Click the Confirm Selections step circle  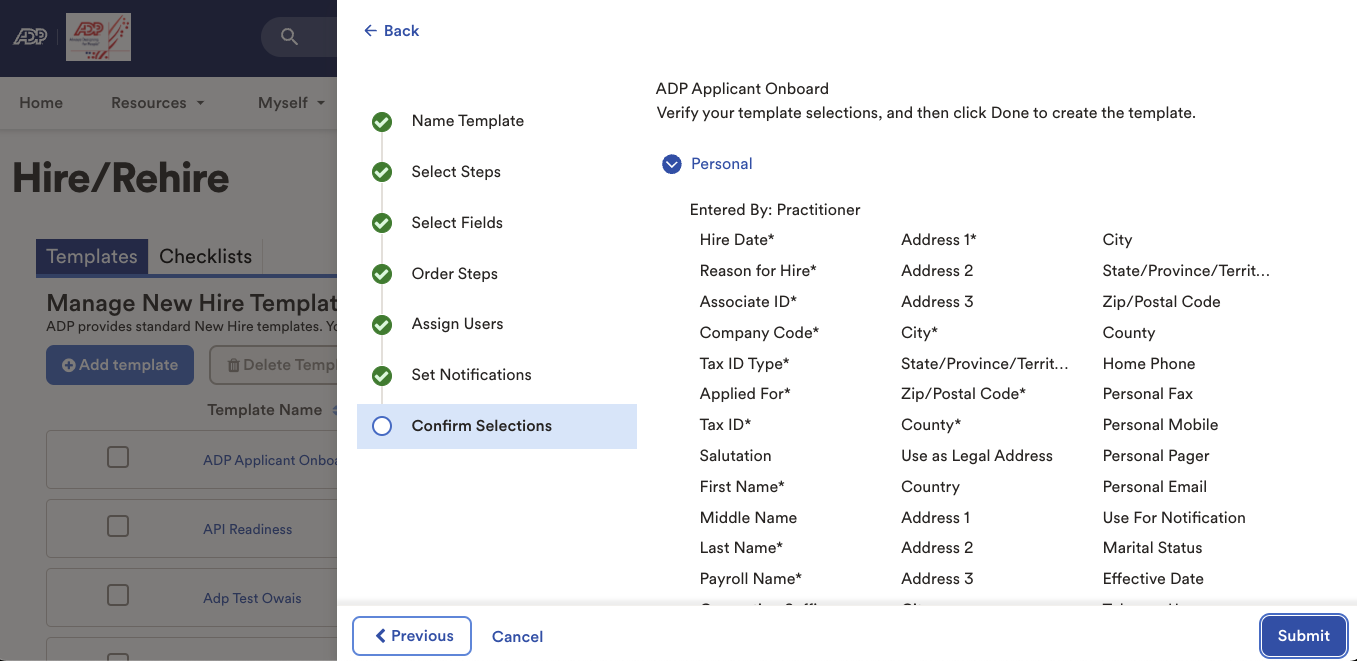coord(382,425)
